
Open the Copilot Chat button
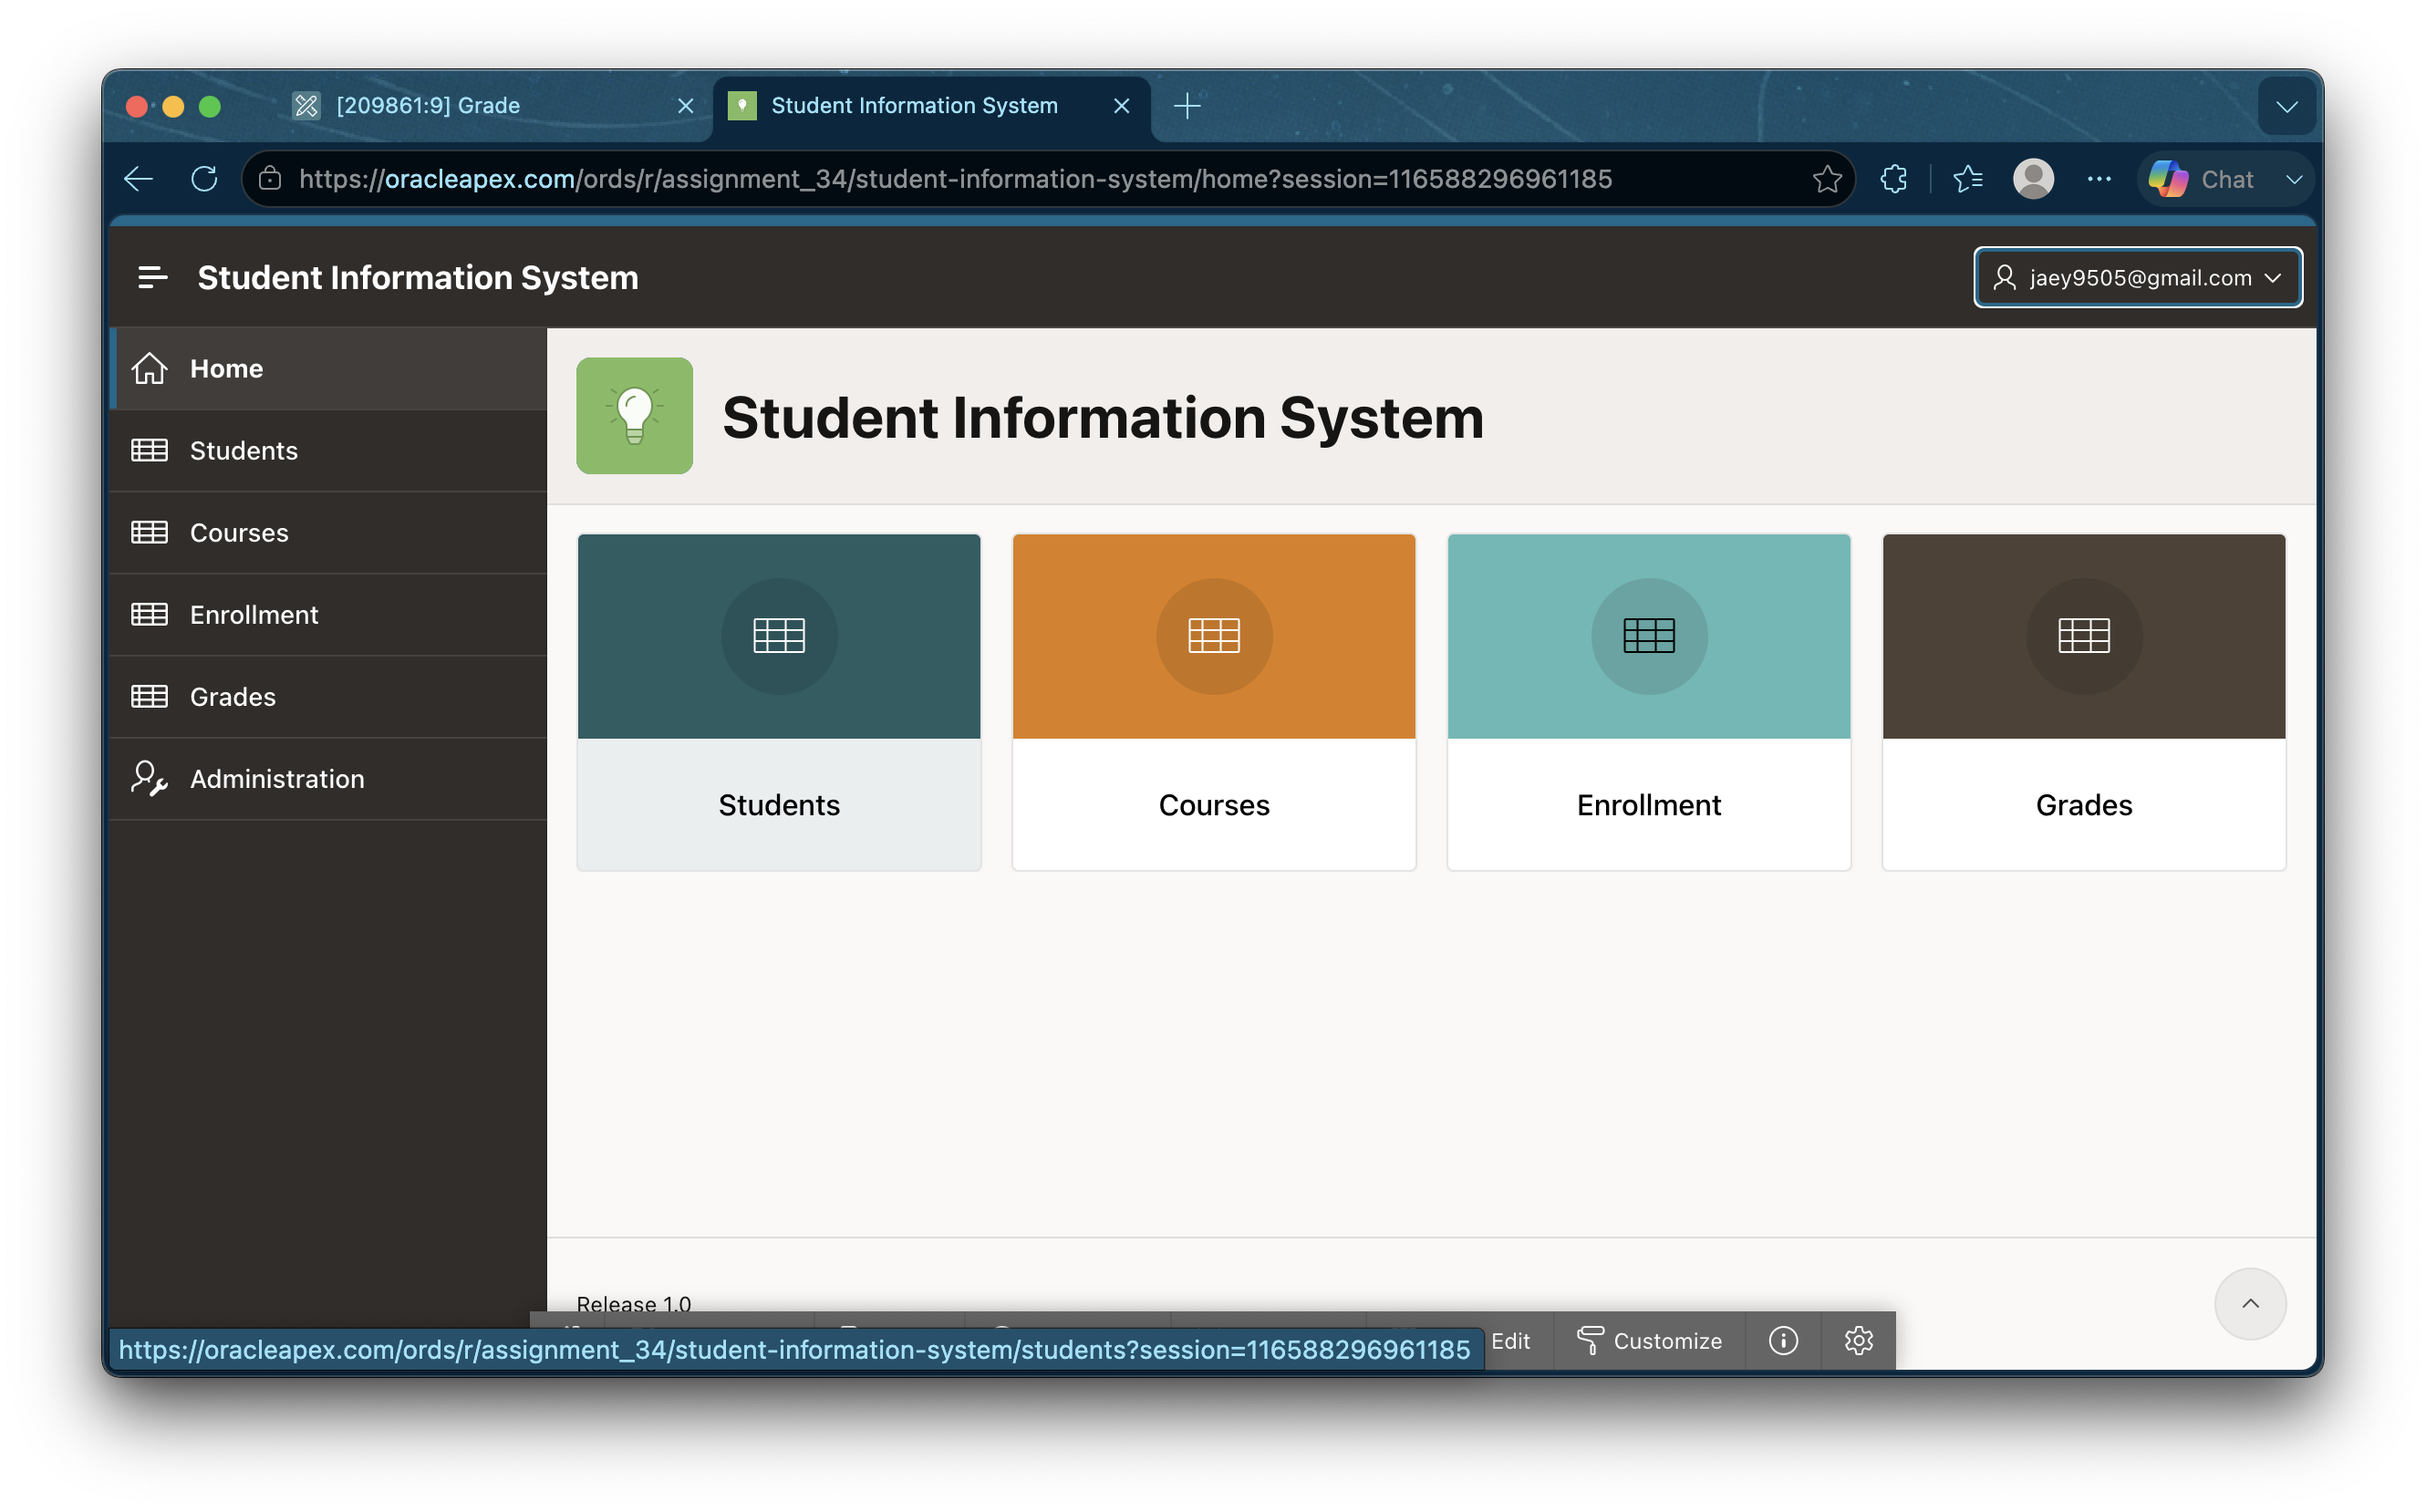click(x=2202, y=179)
